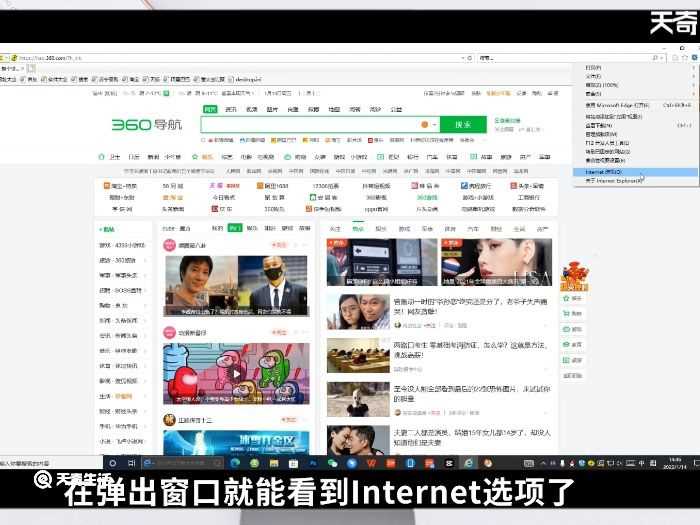The height and width of the screenshot is (525, 700).
Task: Select 管理加载项(M) in the Tools menu
Action: click(635, 134)
